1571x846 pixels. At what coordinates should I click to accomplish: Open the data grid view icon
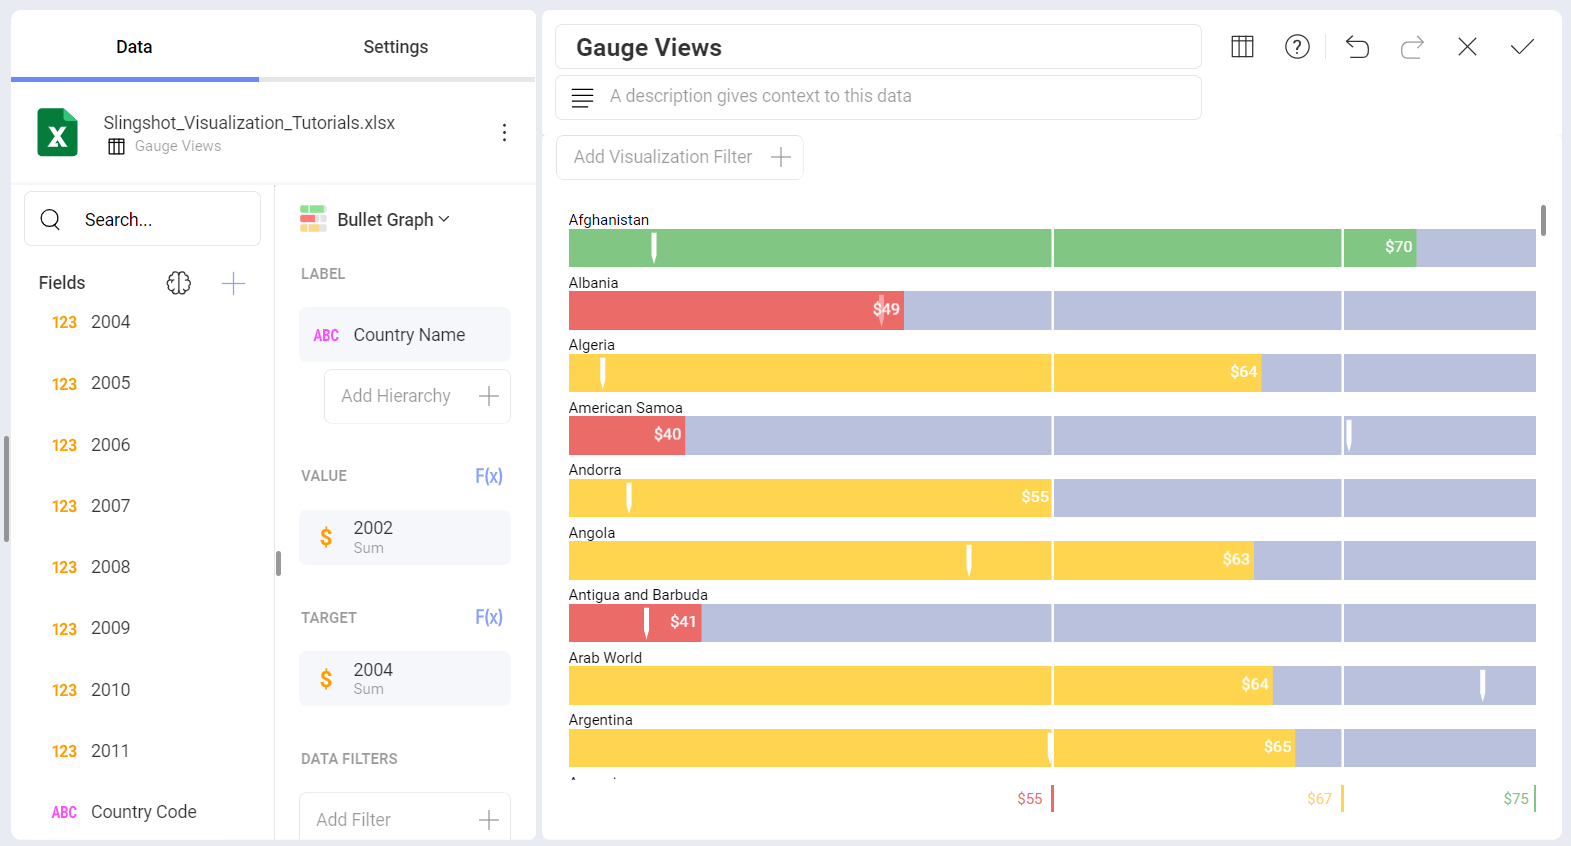click(1242, 47)
